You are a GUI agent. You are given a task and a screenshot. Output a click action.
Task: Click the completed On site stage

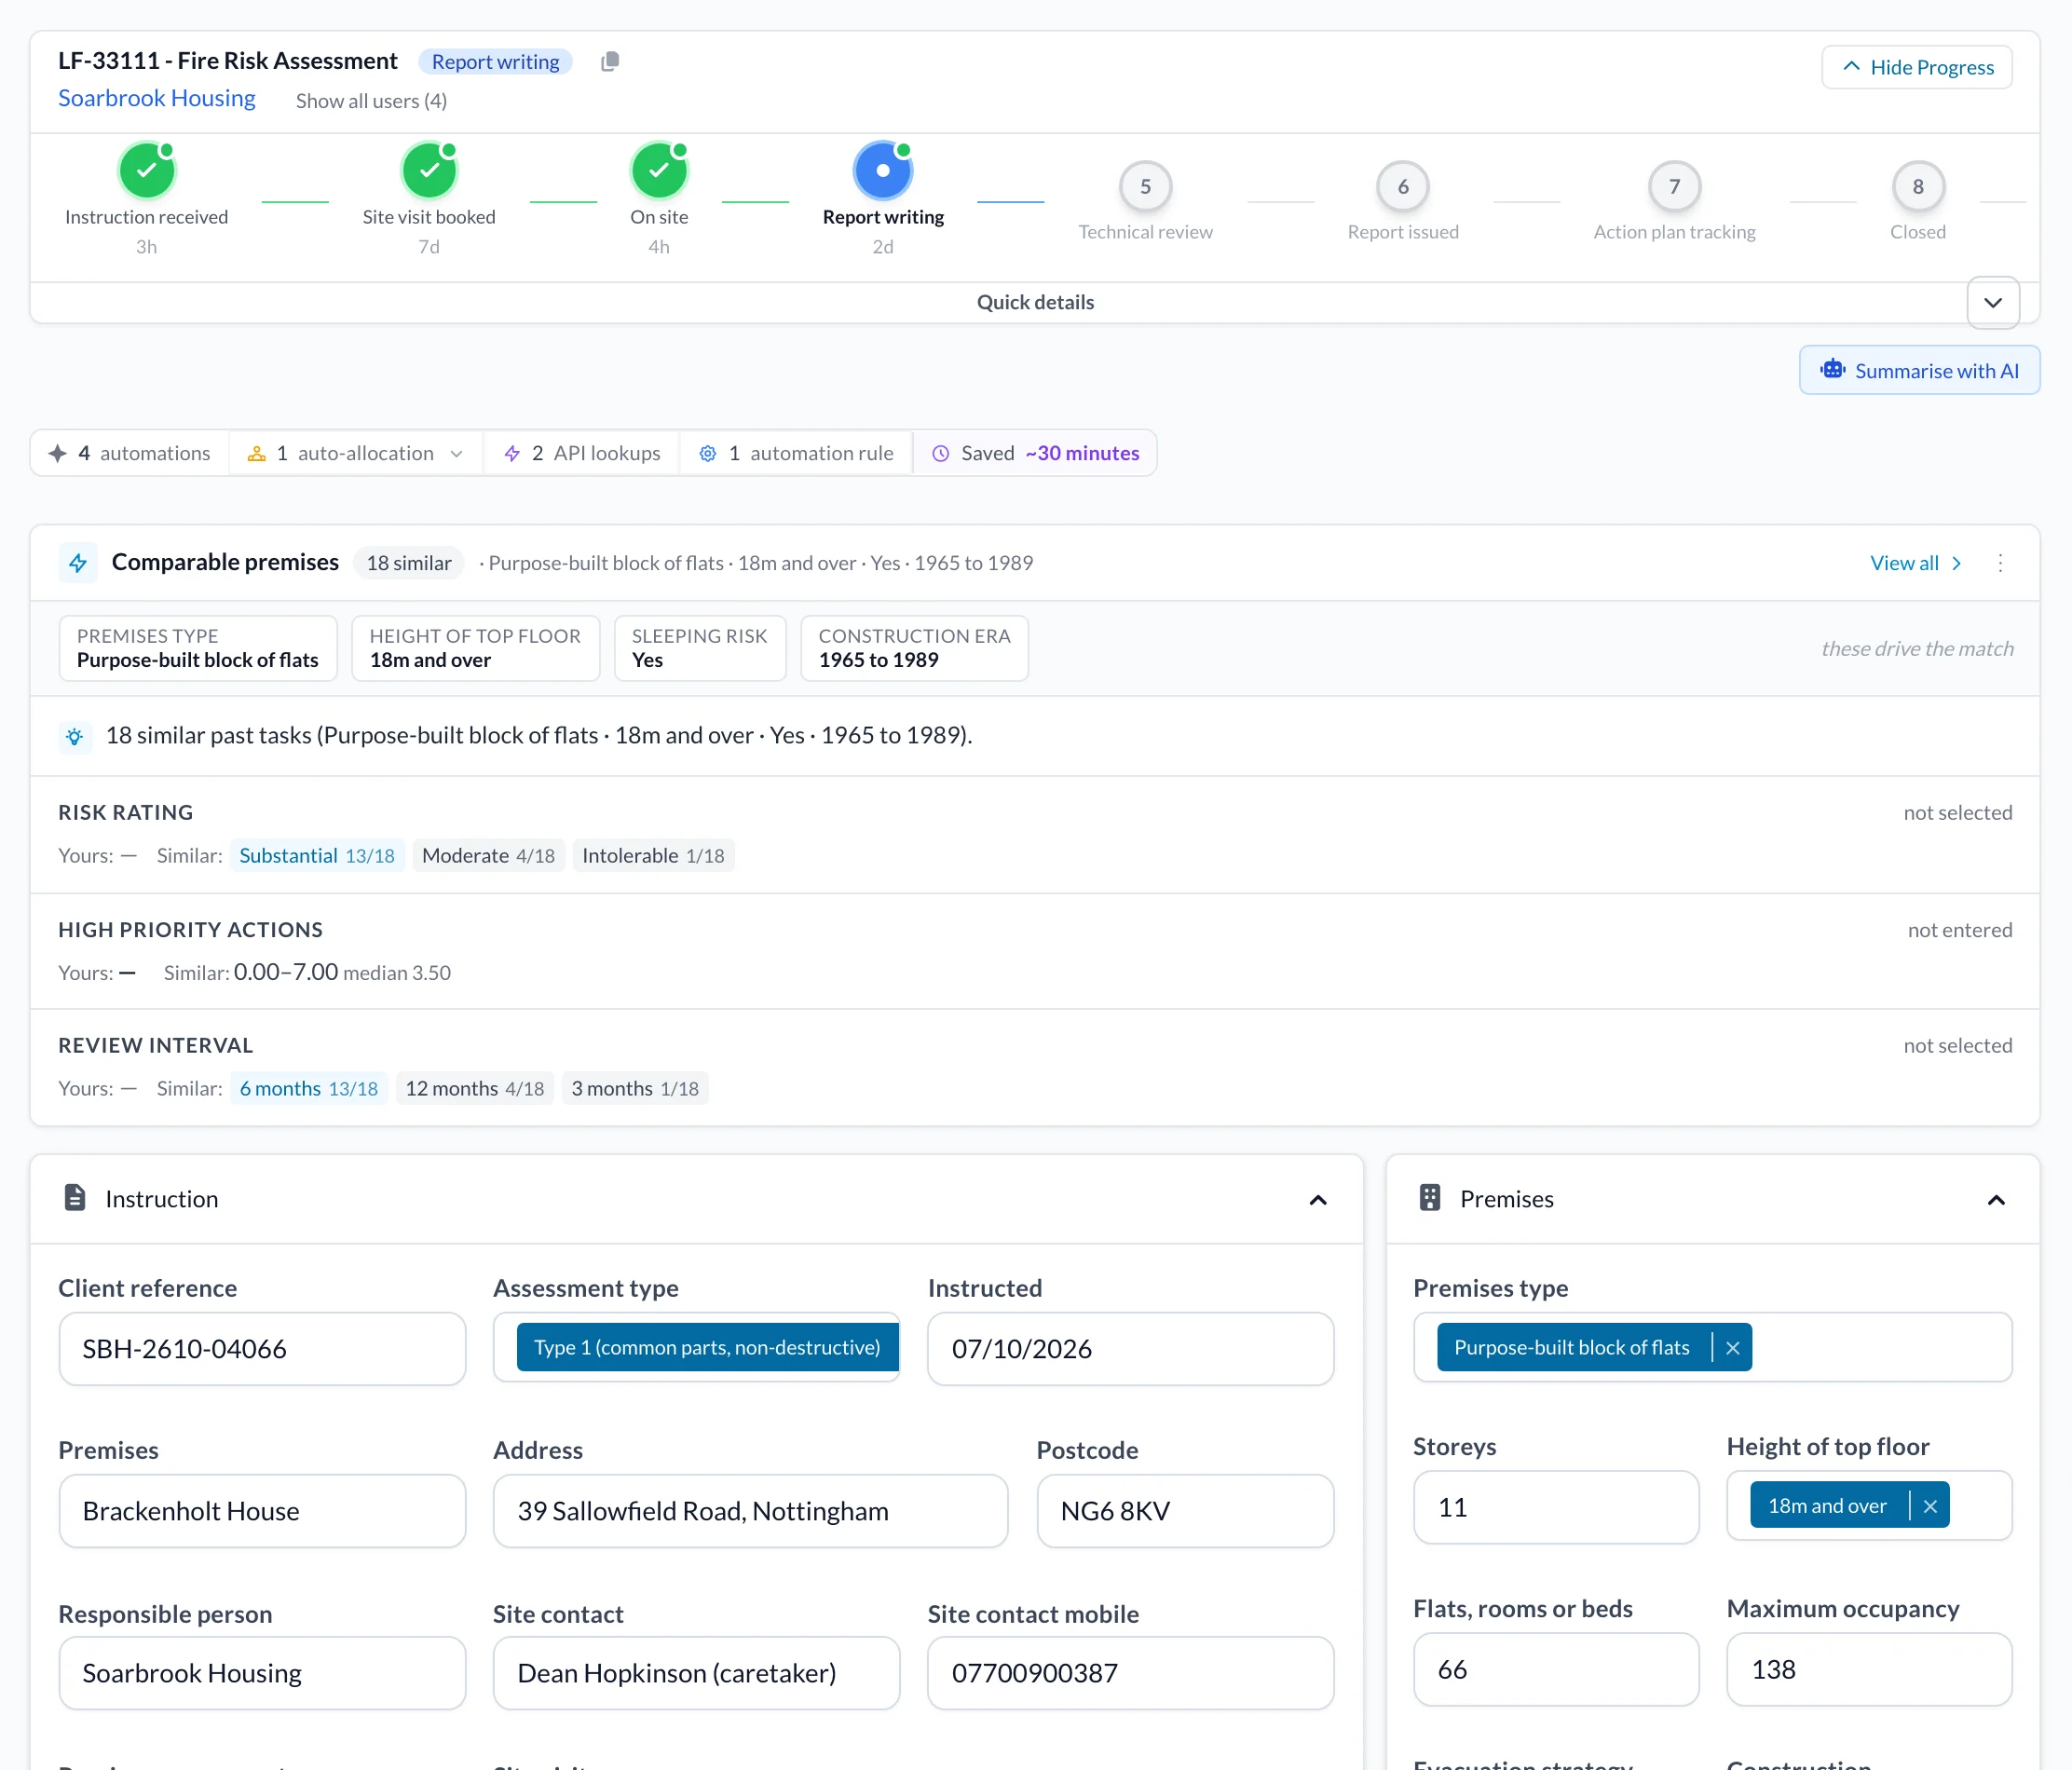click(x=659, y=171)
